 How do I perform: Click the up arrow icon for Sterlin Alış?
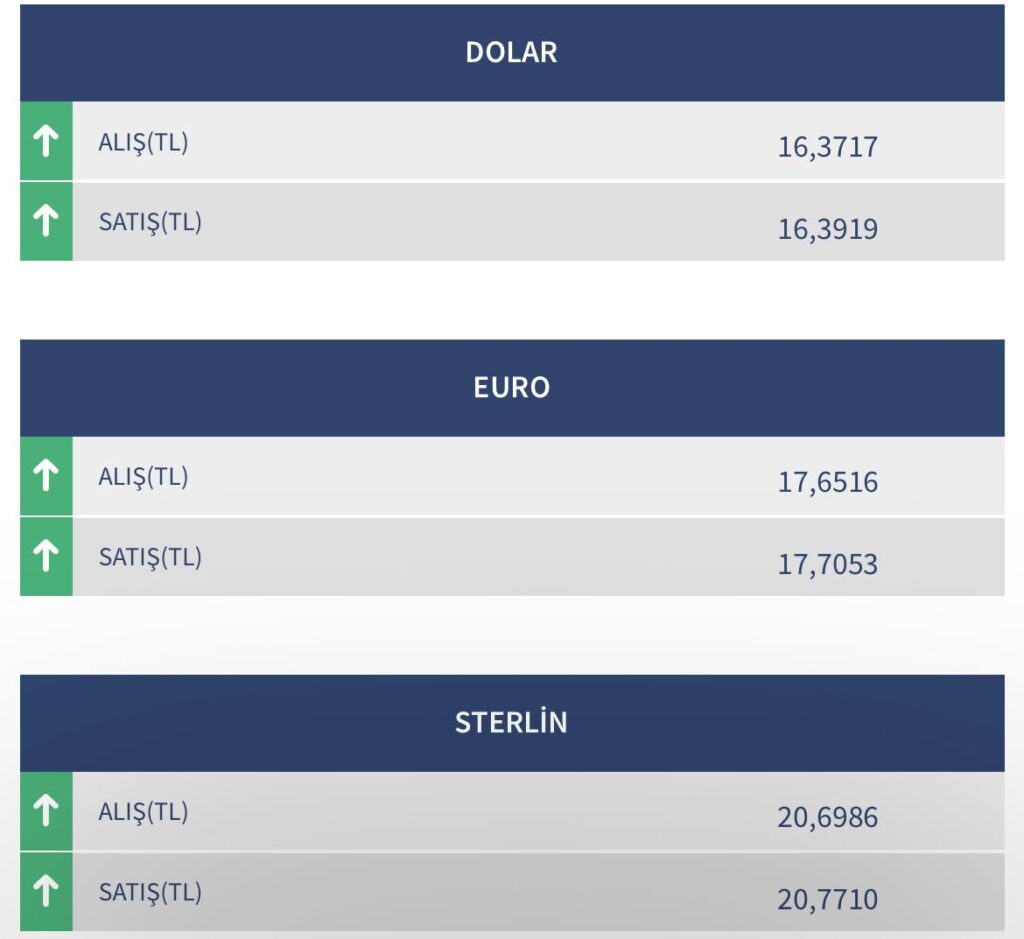pyautogui.click(x=46, y=810)
